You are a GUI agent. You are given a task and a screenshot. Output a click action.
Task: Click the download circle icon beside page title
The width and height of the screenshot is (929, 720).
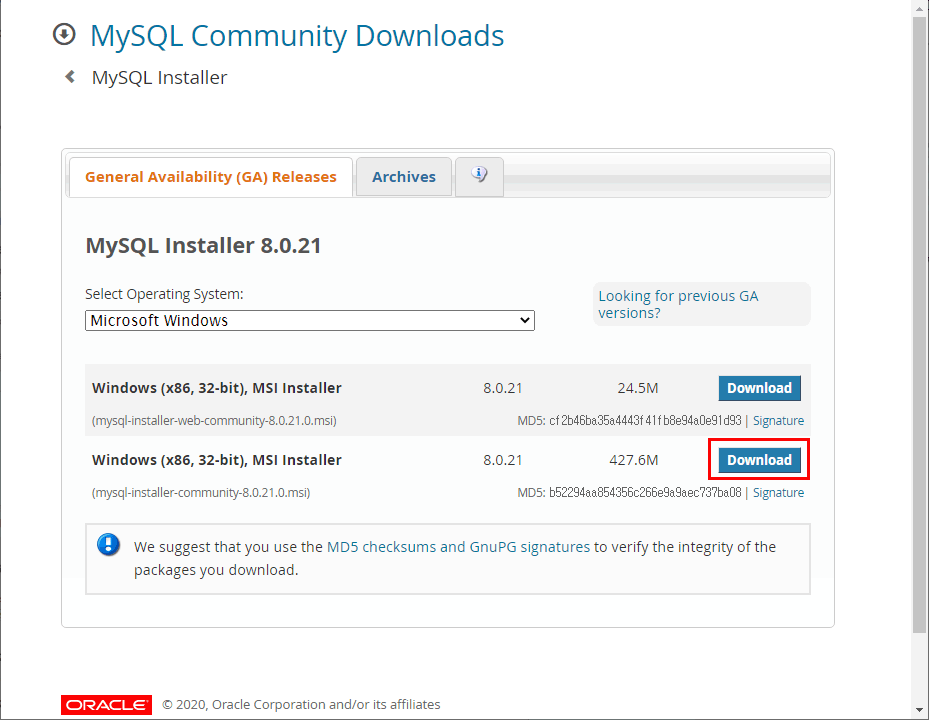(64, 34)
